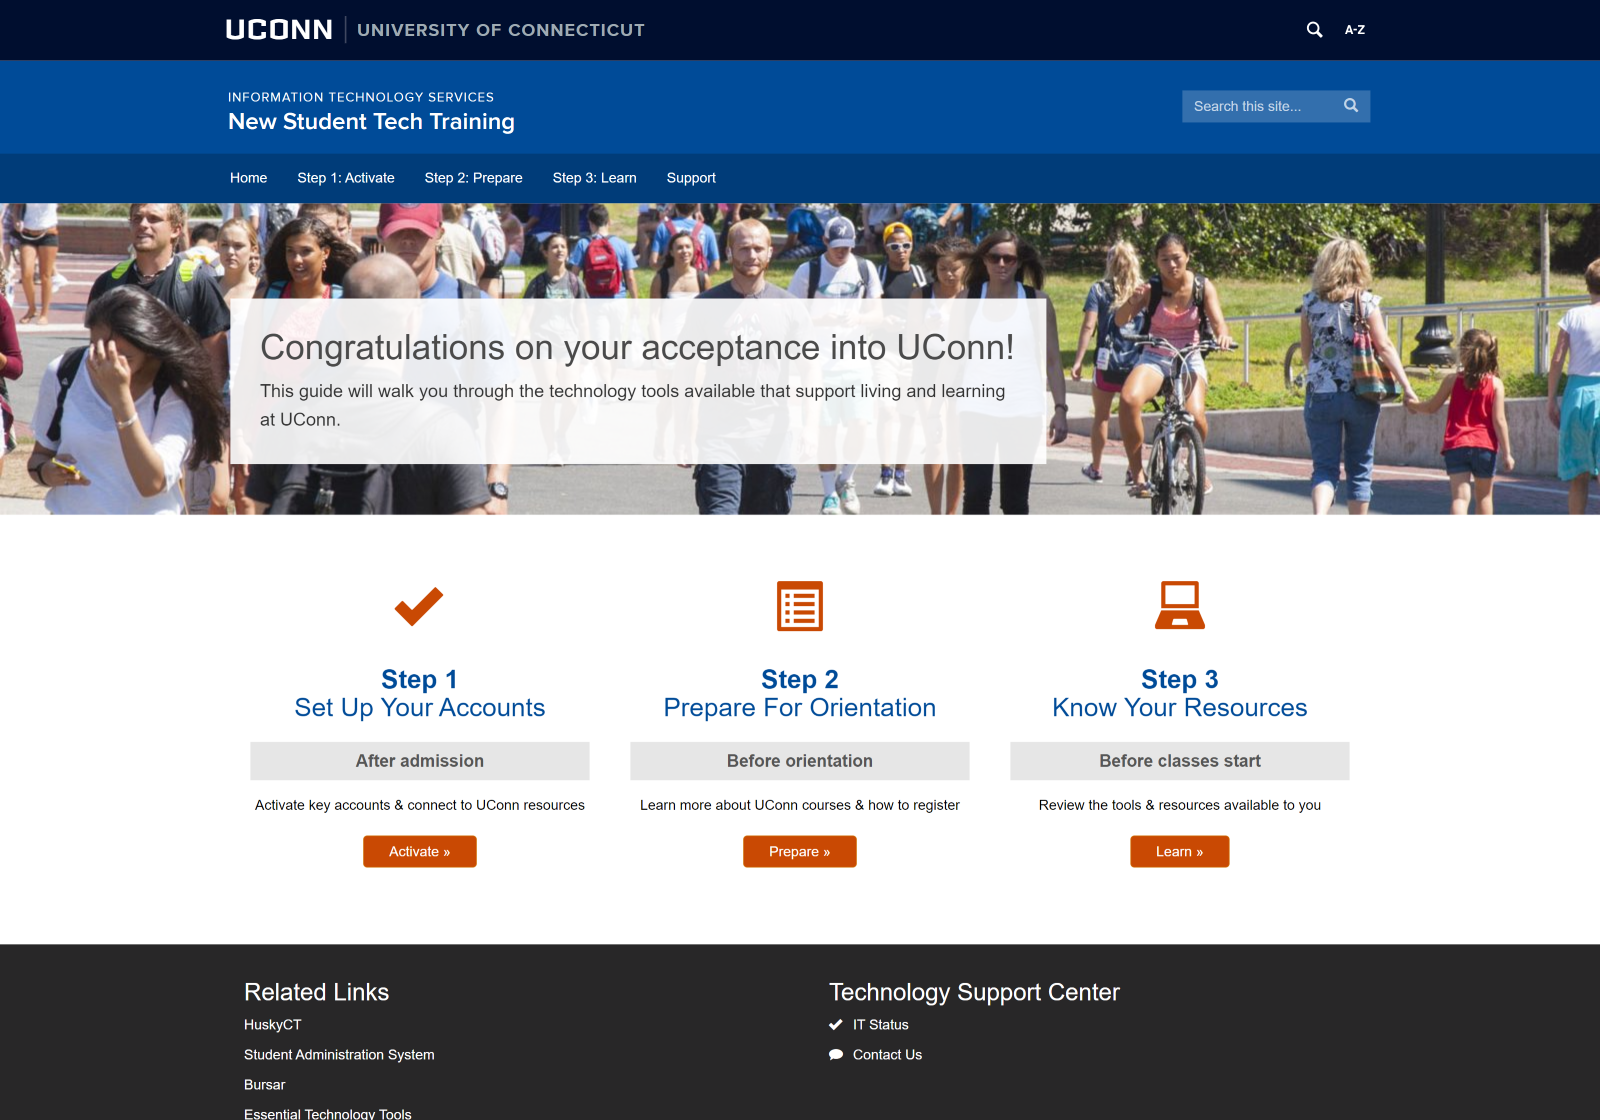Go to the Home menu item
The width and height of the screenshot is (1600, 1120).
(248, 178)
